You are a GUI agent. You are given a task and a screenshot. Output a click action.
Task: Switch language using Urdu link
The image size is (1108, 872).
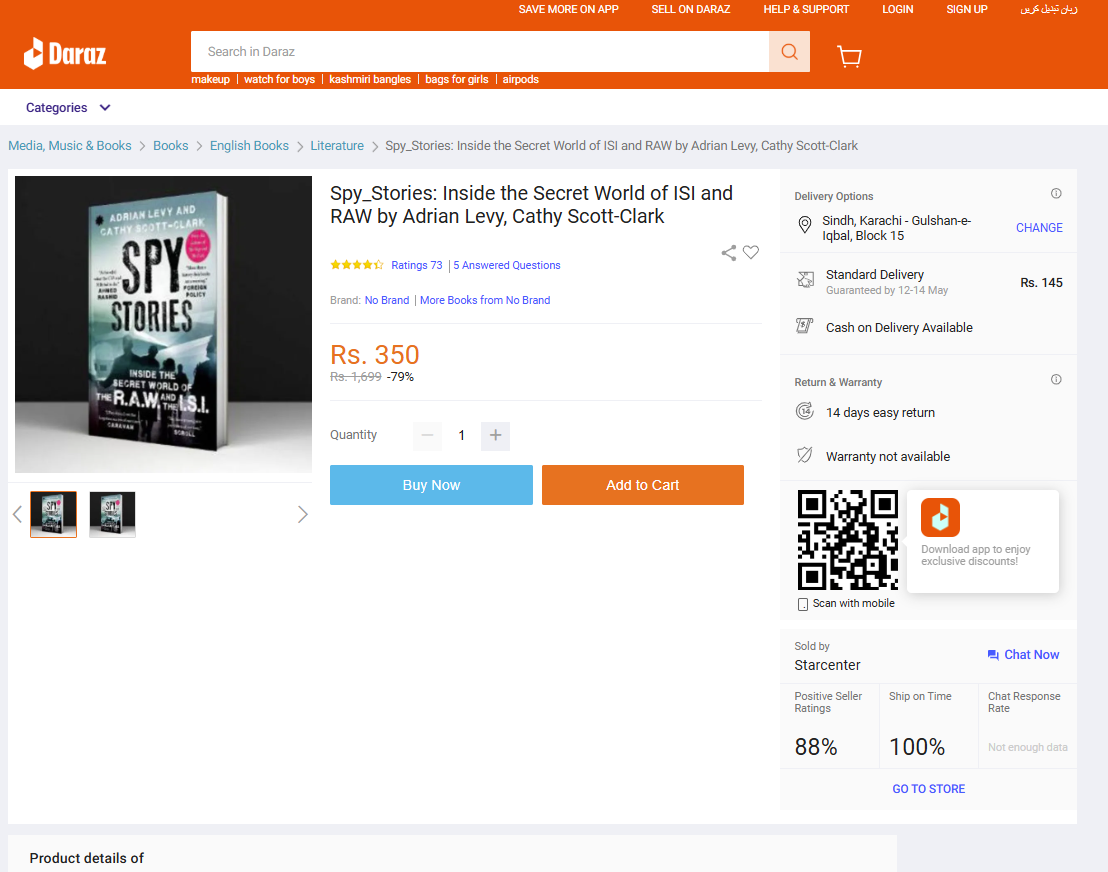(1049, 9)
